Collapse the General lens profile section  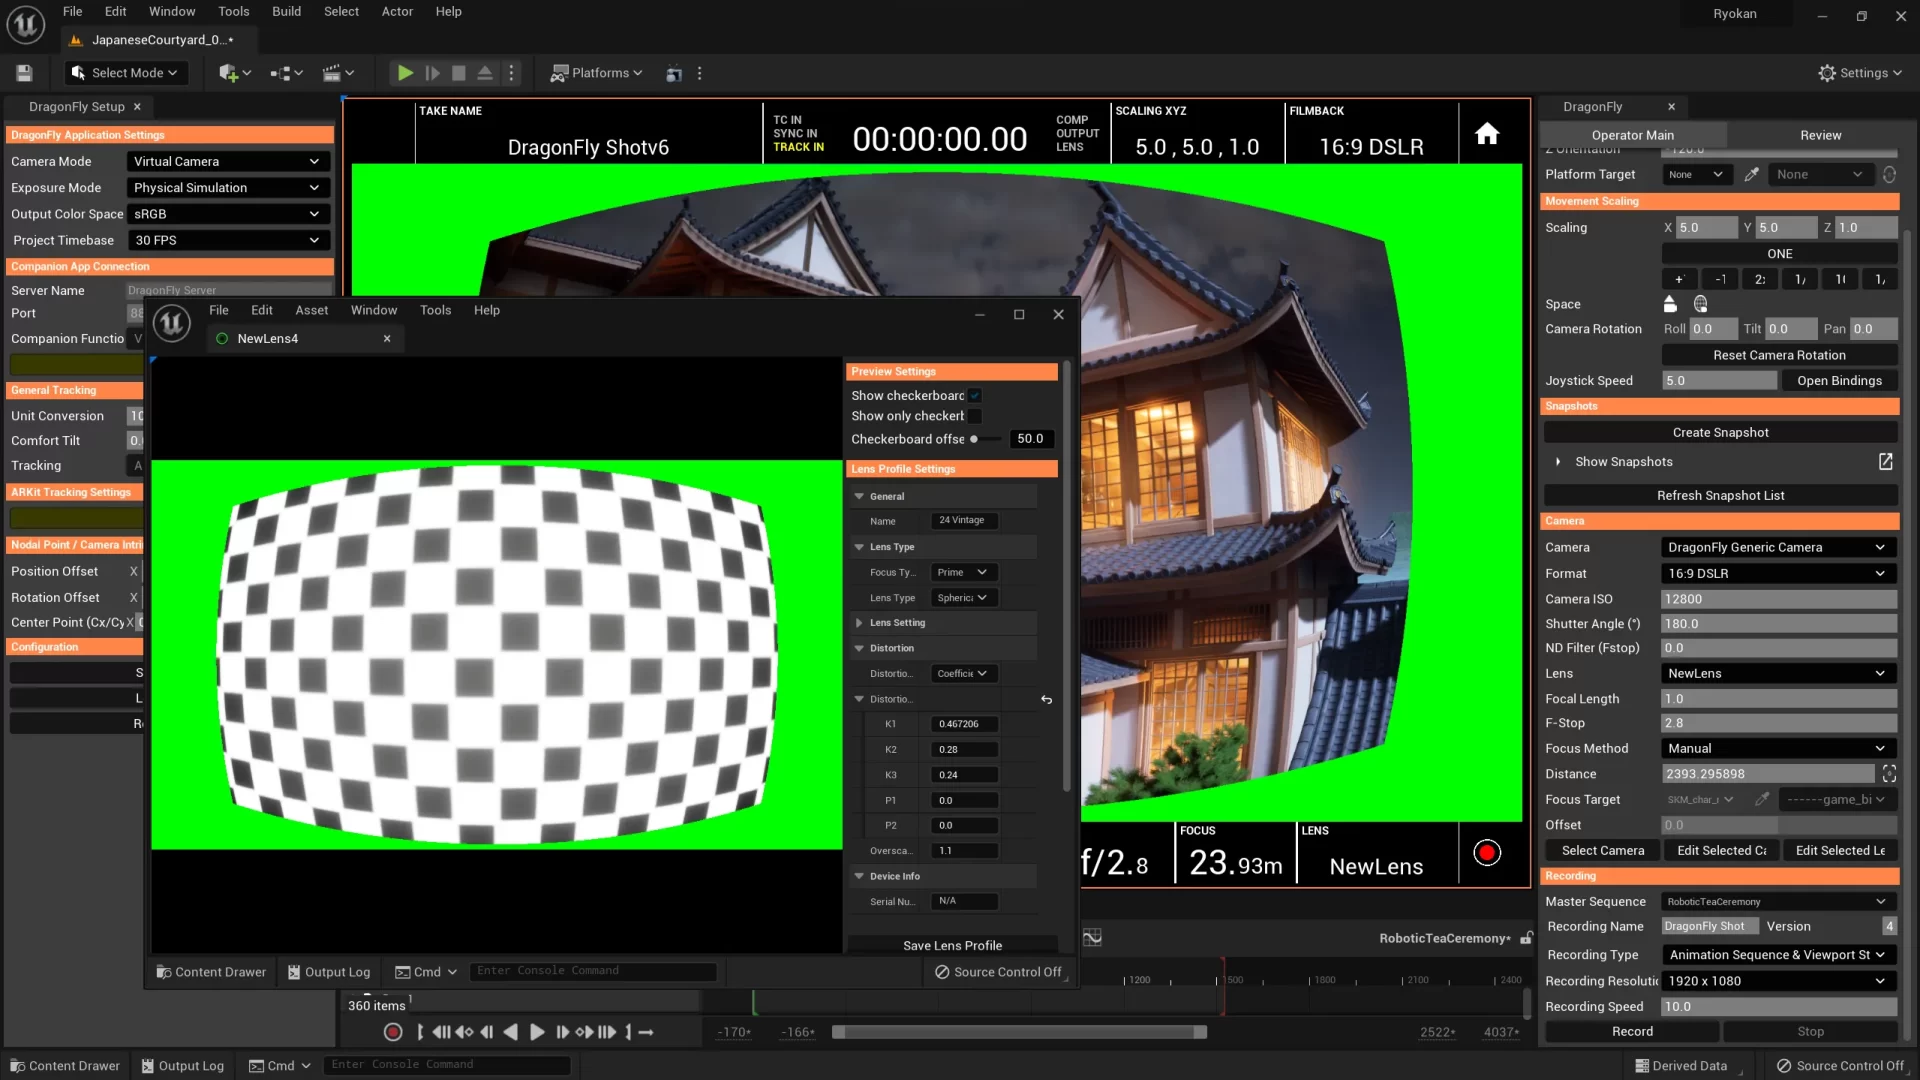(x=859, y=496)
